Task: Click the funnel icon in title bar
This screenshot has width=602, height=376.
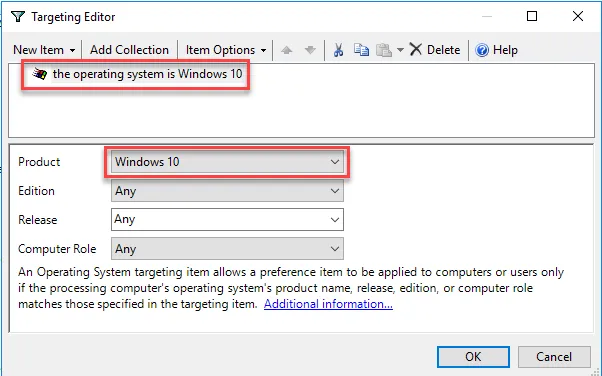Action: pos(18,17)
